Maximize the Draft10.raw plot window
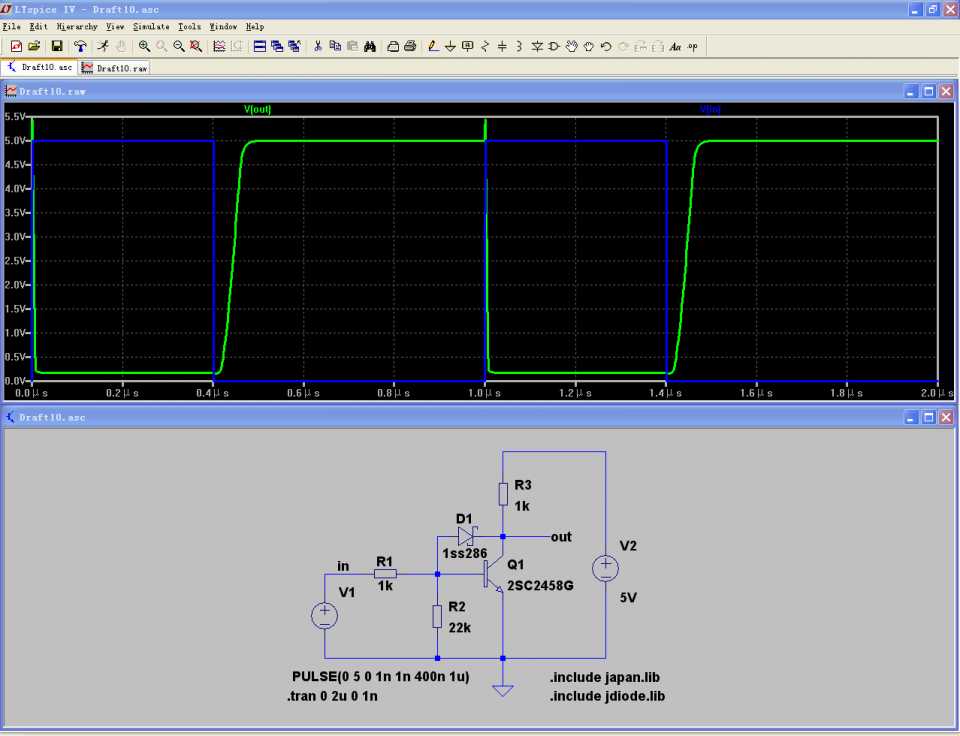This screenshot has width=960, height=736. [929, 92]
